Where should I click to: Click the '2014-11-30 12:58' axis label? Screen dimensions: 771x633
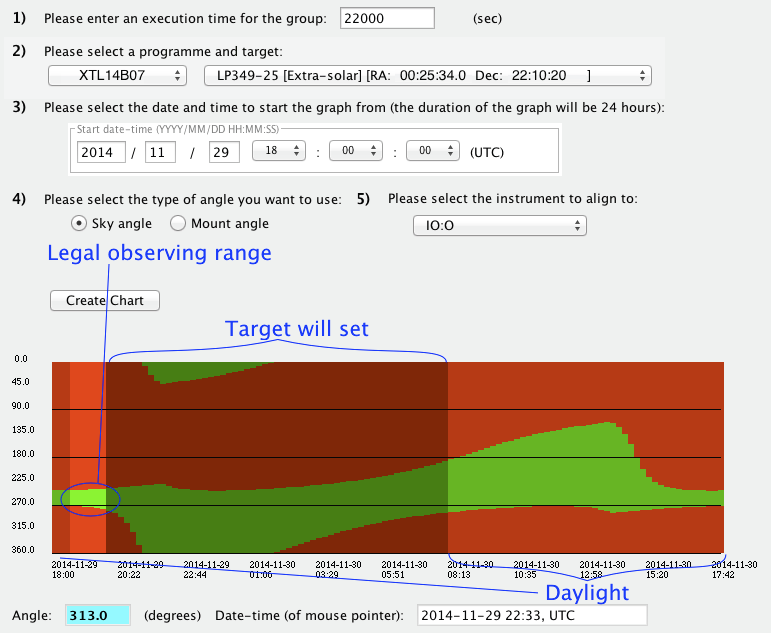click(x=602, y=570)
